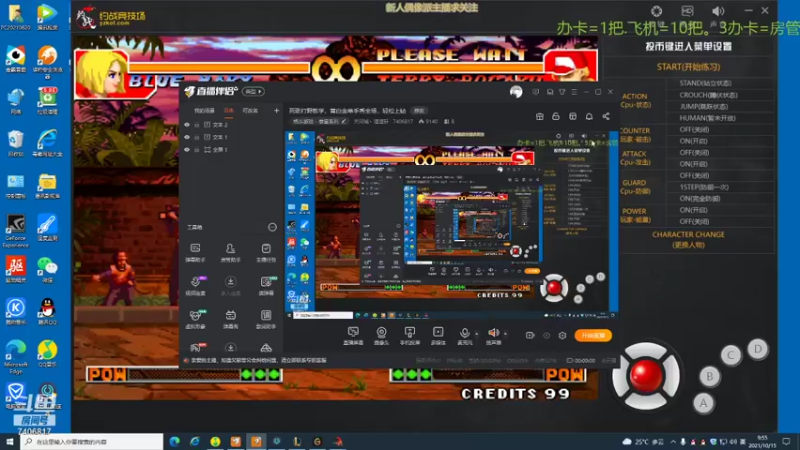Hide the 文本 2 source with its eye icon

[187, 124]
